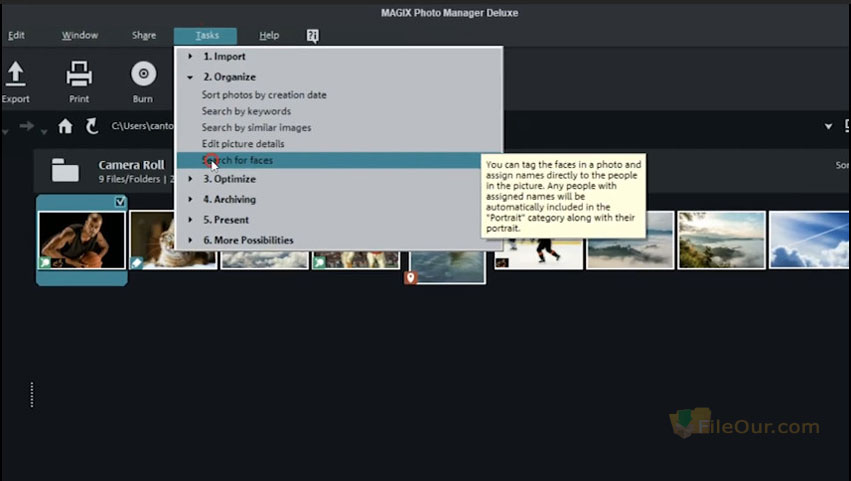The width and height of the screenshot is (851, 481).
Task: Click the location pin marker on the sea photo
Action: pos(411,278)
